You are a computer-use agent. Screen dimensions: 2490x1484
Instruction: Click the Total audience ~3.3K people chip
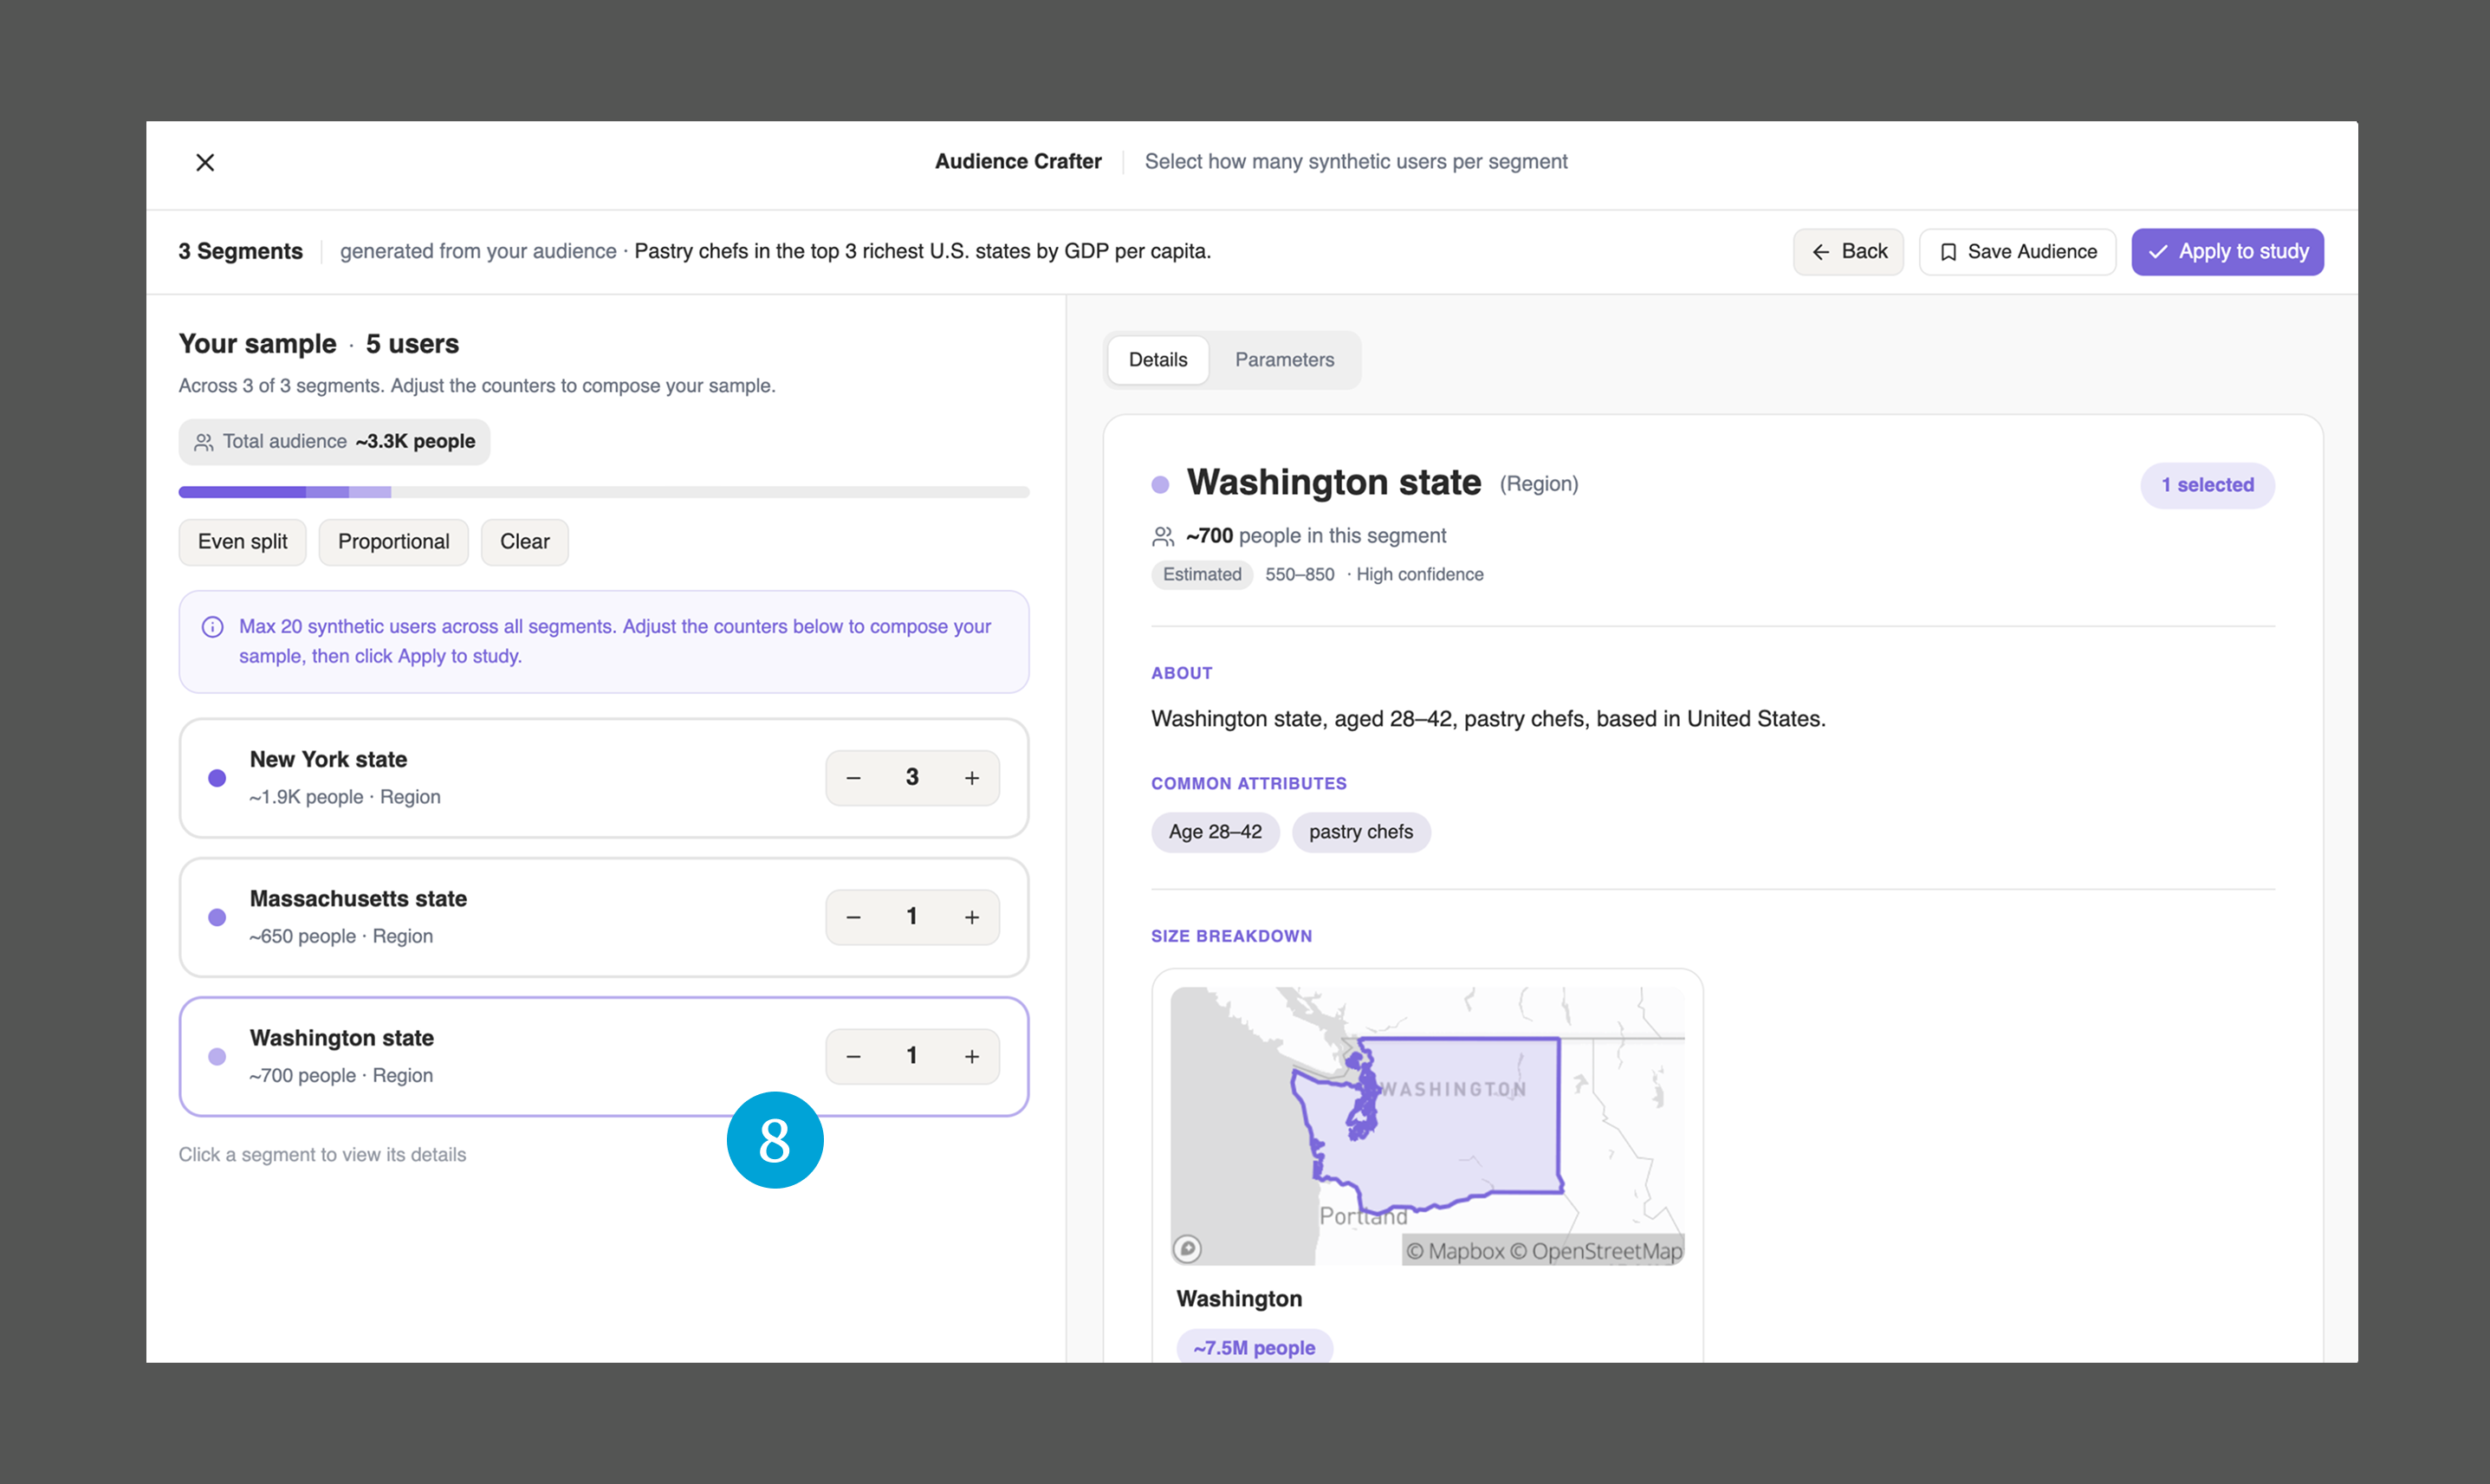click(334, 442)
